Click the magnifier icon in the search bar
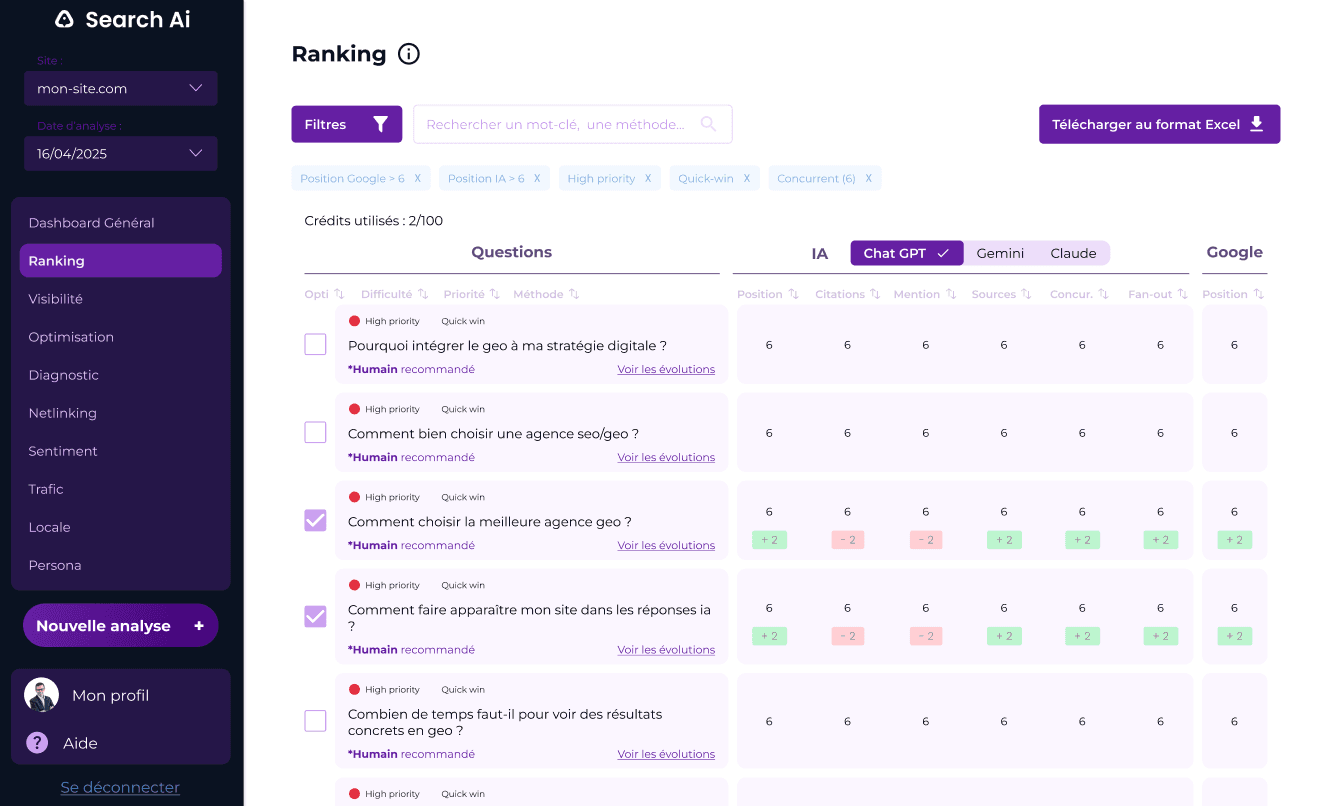 pos(708,124)
